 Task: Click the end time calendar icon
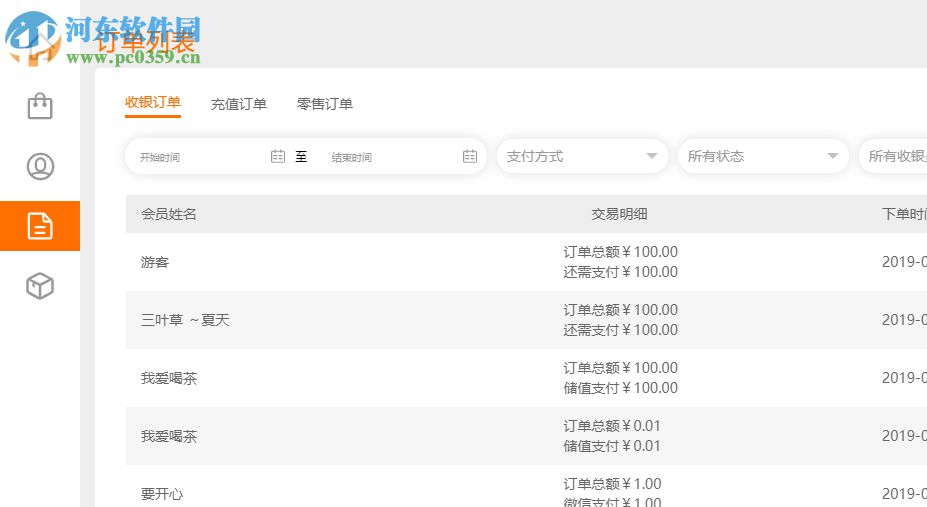click(x=470, y=156)
